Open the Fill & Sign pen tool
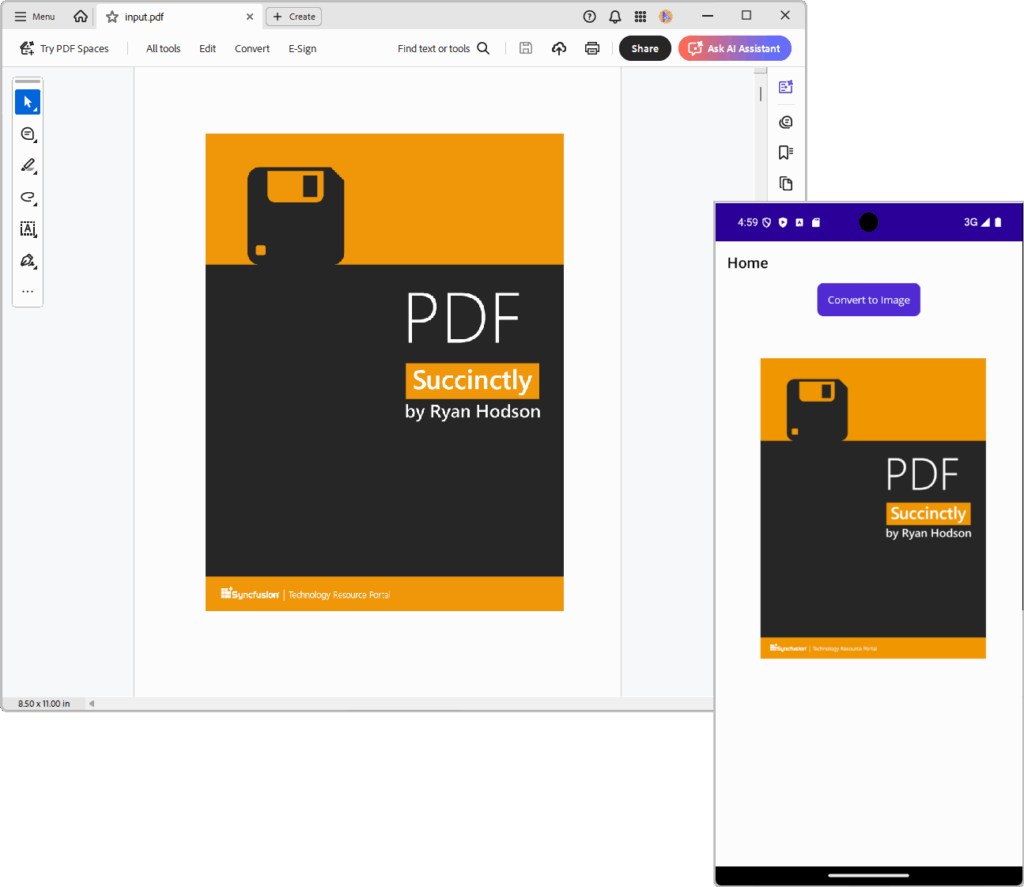The width and height of the screenshot is (1024, 887). pos(28,260)
